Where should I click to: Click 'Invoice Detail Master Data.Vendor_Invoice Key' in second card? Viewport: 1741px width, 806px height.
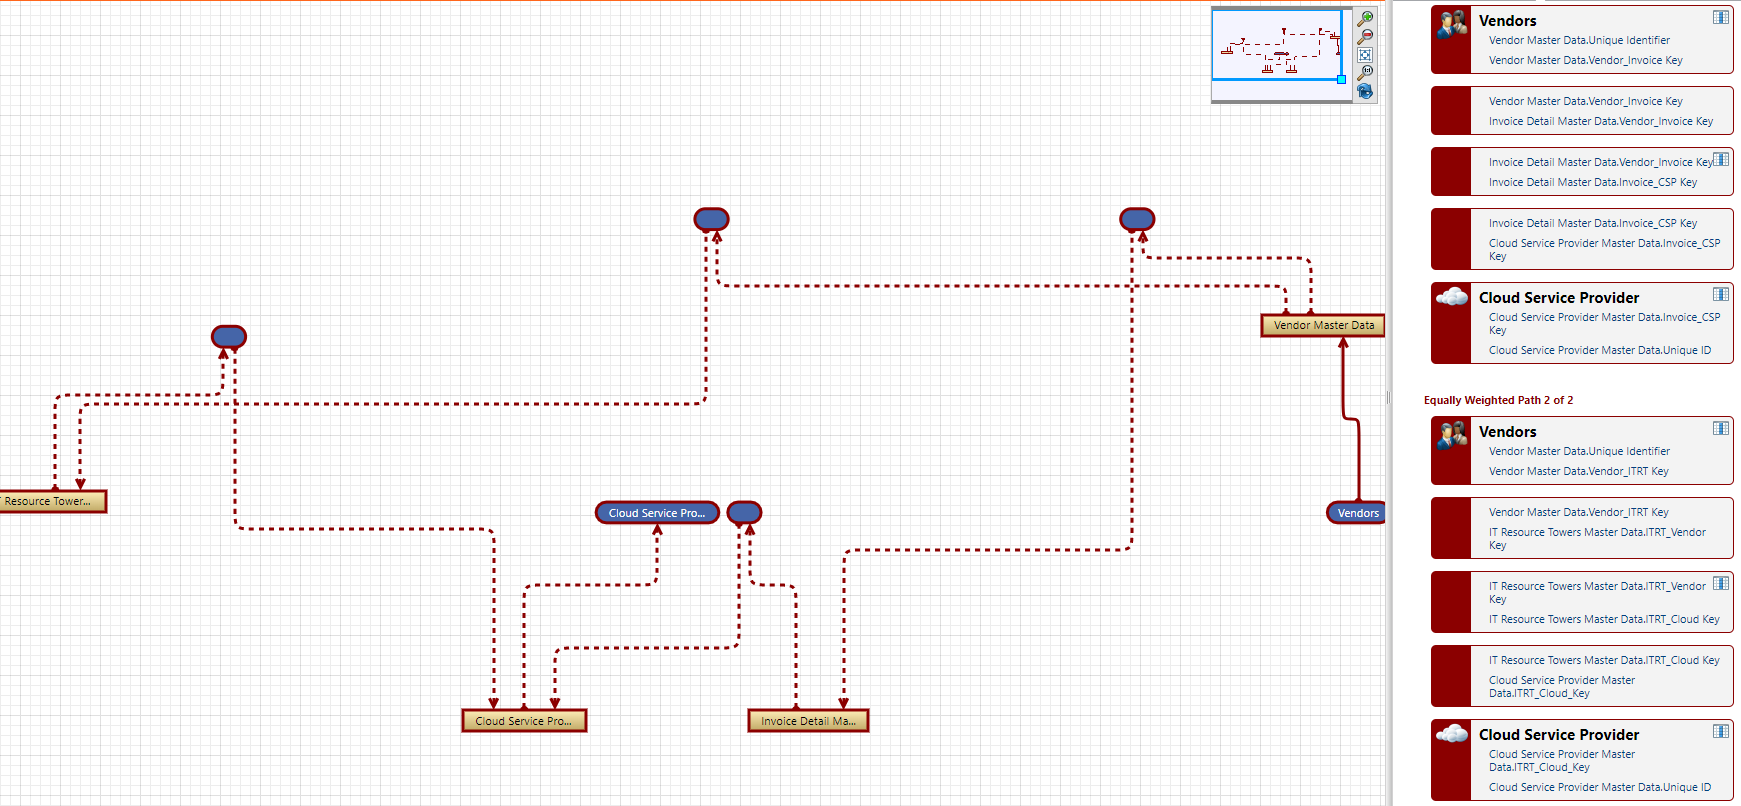1600,122
